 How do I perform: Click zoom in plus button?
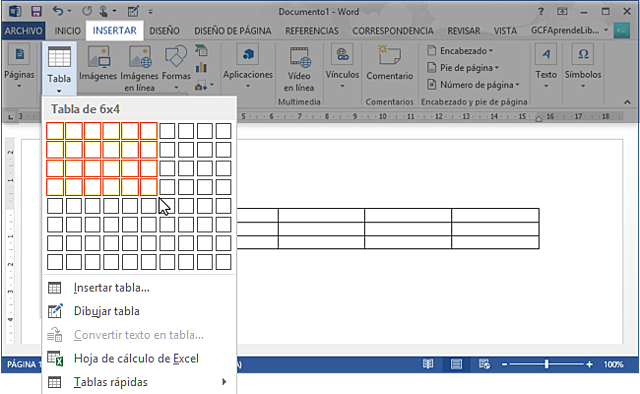click(589, 364)
